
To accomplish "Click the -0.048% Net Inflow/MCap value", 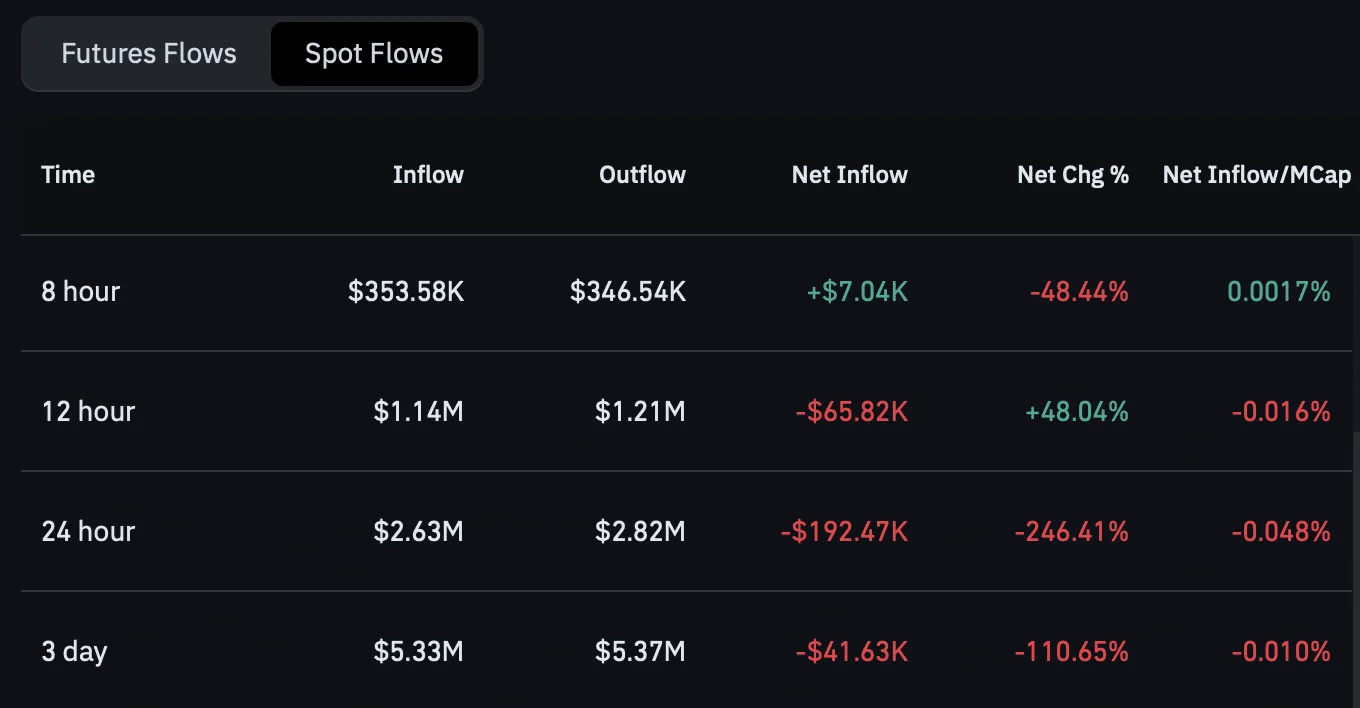I will click(x=1281, y=531).
